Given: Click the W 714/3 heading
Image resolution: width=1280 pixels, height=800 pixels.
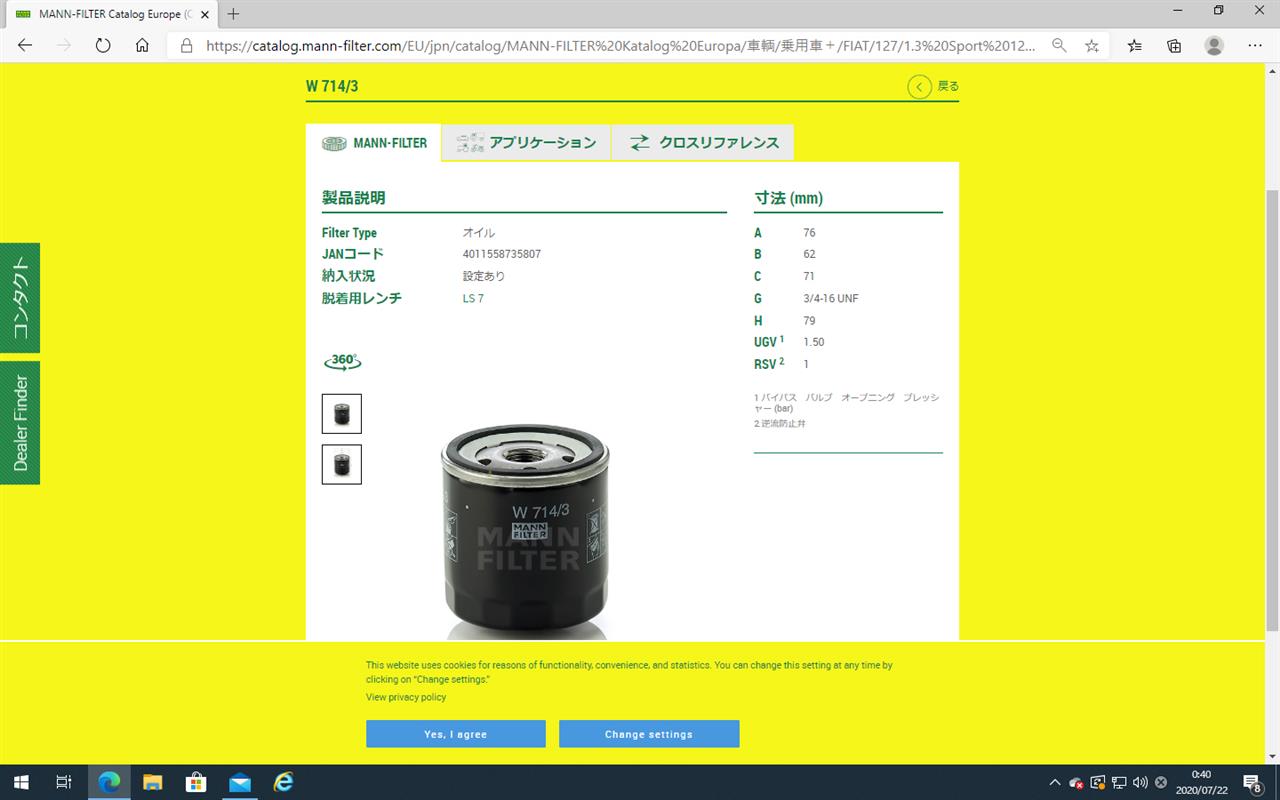Looking at the screenshot, I should (x=332, y=86).
